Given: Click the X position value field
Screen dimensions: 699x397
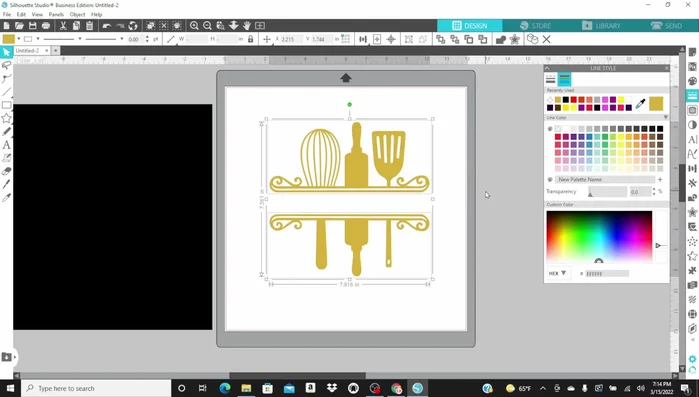Looking at the screenshot, I should point(292,39).
